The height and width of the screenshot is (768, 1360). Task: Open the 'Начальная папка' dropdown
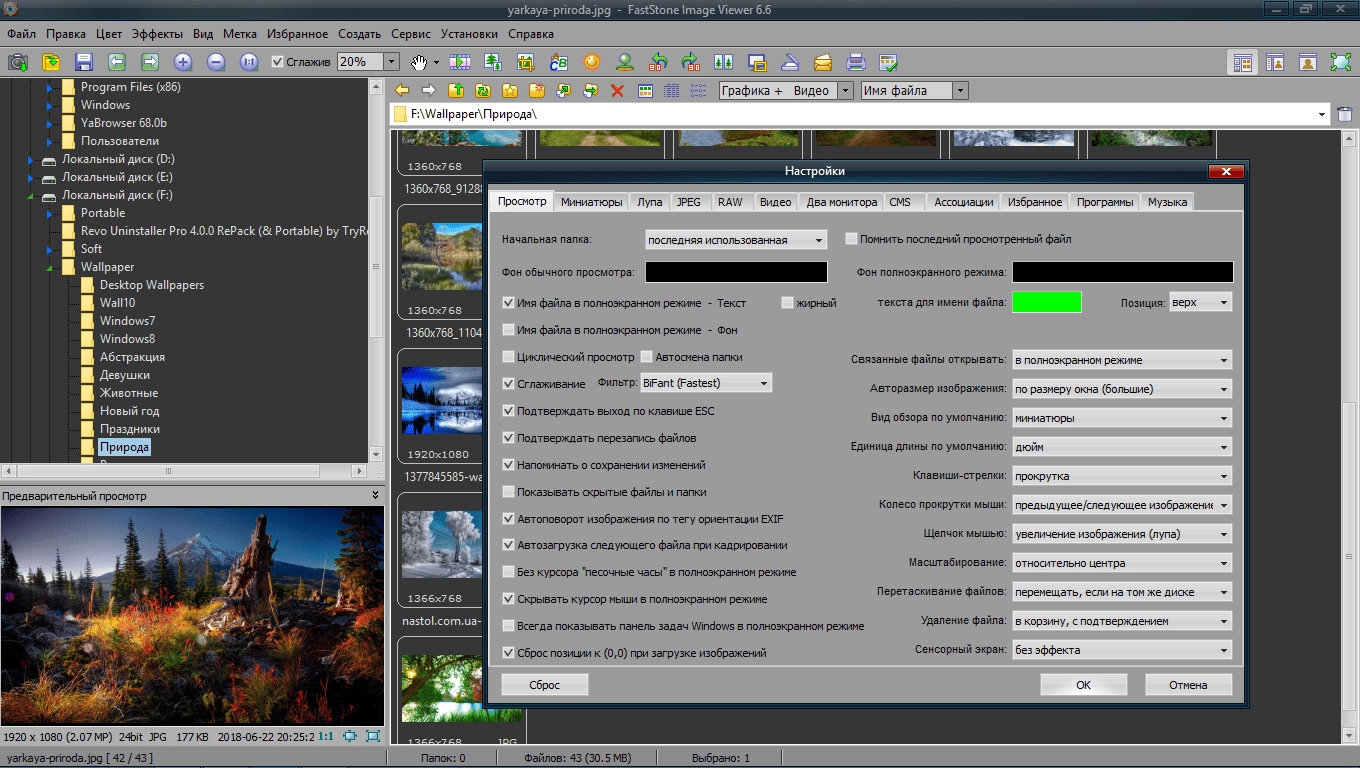(x=736, y=240)
